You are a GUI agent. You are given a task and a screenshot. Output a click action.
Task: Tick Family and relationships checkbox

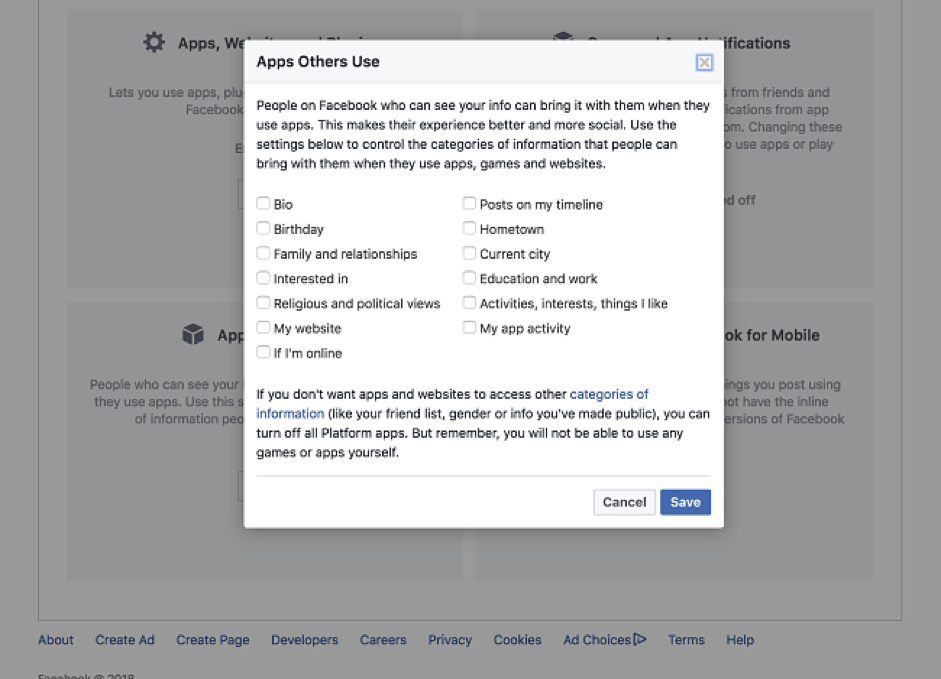pyautogui.click(x=264, y=254)
